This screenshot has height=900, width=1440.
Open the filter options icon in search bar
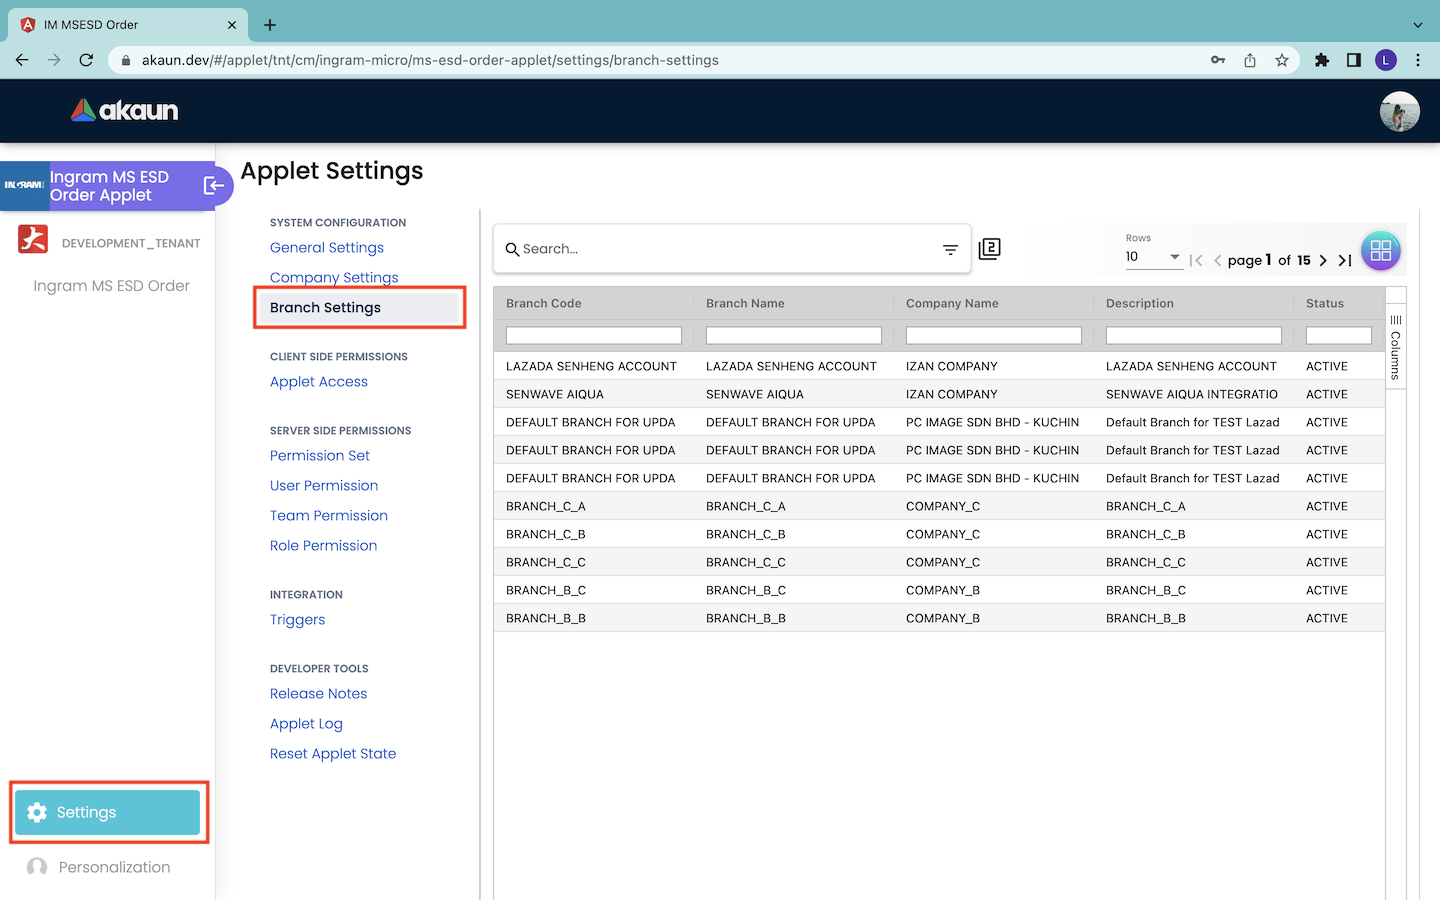click(x=950, y=249)
